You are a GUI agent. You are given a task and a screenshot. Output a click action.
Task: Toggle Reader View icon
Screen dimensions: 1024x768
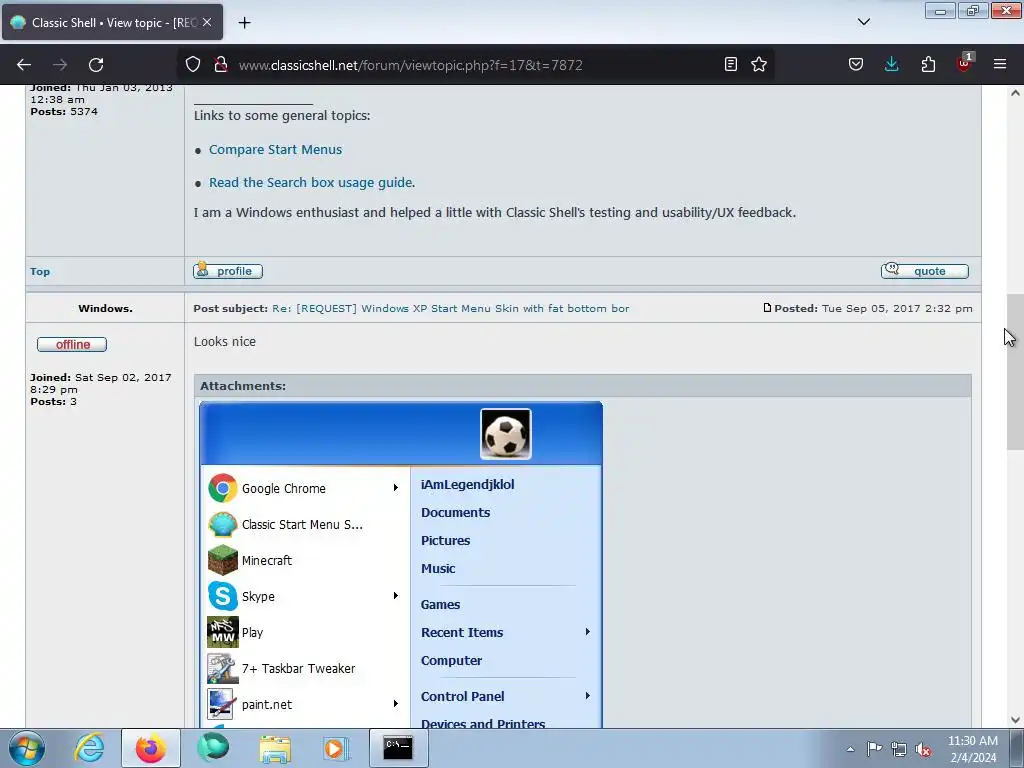(731, 64)
